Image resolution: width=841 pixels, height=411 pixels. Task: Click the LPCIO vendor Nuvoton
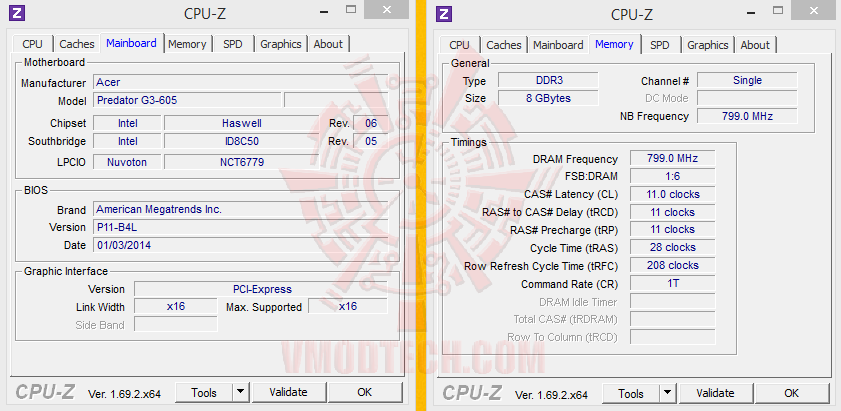point(127,162)
